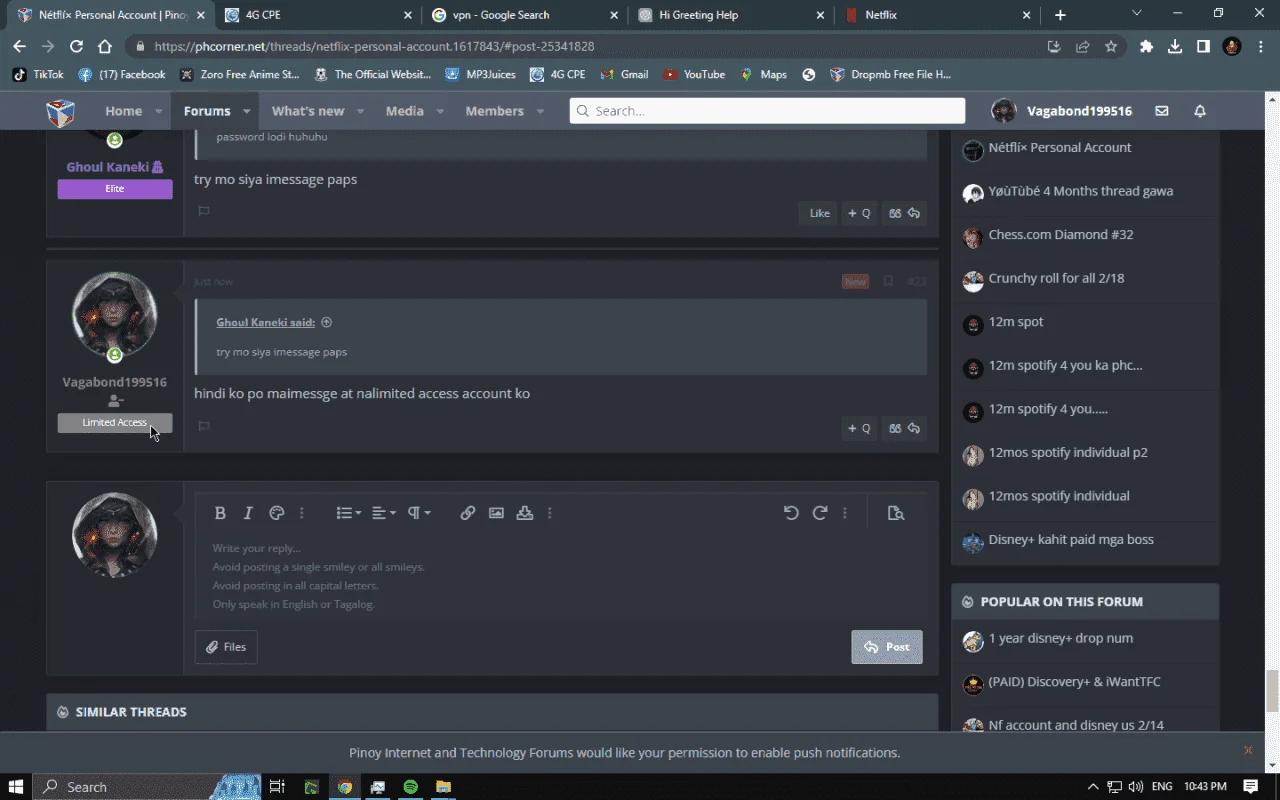Open File Explorer from the taskbar
This screenshot has width=1280, height=800.
(443, 787)
